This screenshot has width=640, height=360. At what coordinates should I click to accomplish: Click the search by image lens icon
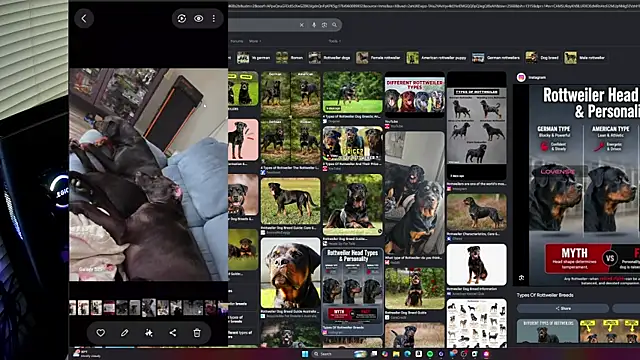(324, 25)
